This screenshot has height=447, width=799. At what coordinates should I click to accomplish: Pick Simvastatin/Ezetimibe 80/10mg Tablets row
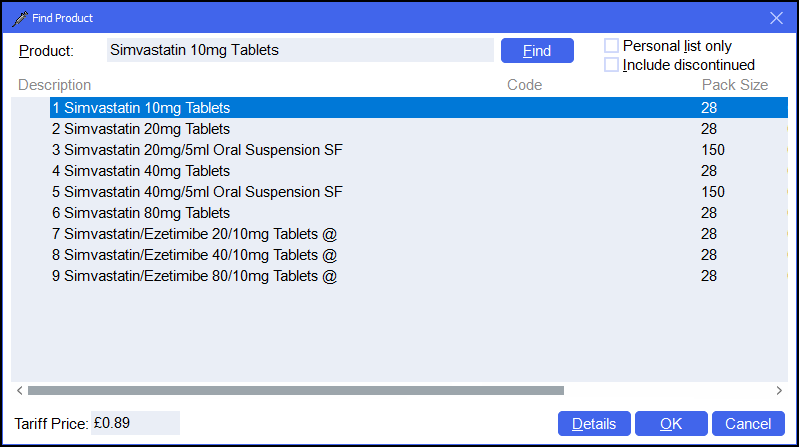point(194,276)
